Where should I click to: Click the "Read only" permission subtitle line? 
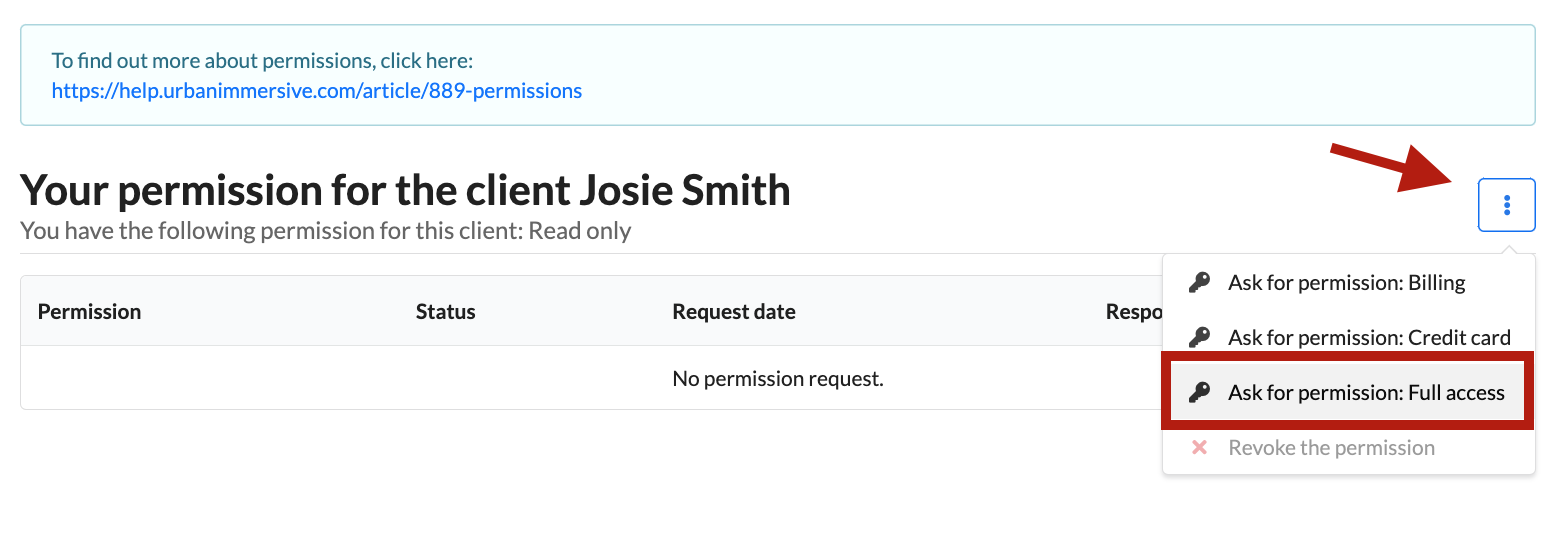(x=325, y=231)
